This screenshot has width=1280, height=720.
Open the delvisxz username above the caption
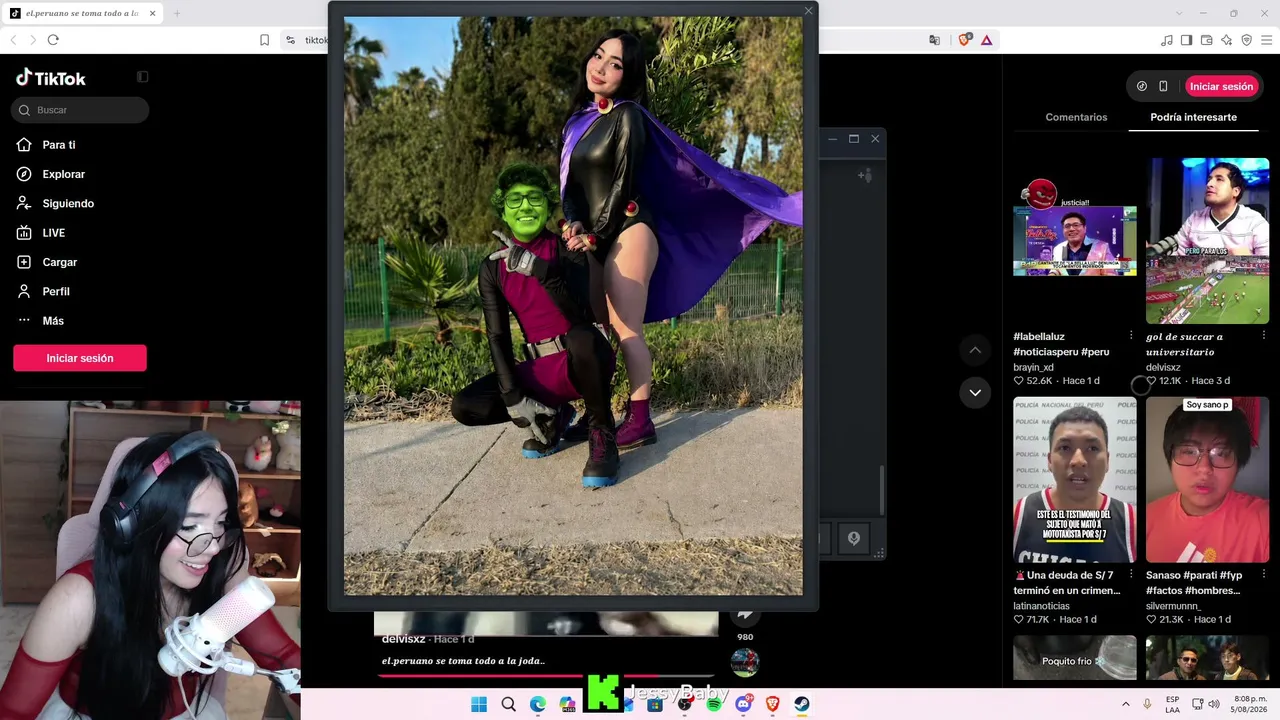[404, 639]
